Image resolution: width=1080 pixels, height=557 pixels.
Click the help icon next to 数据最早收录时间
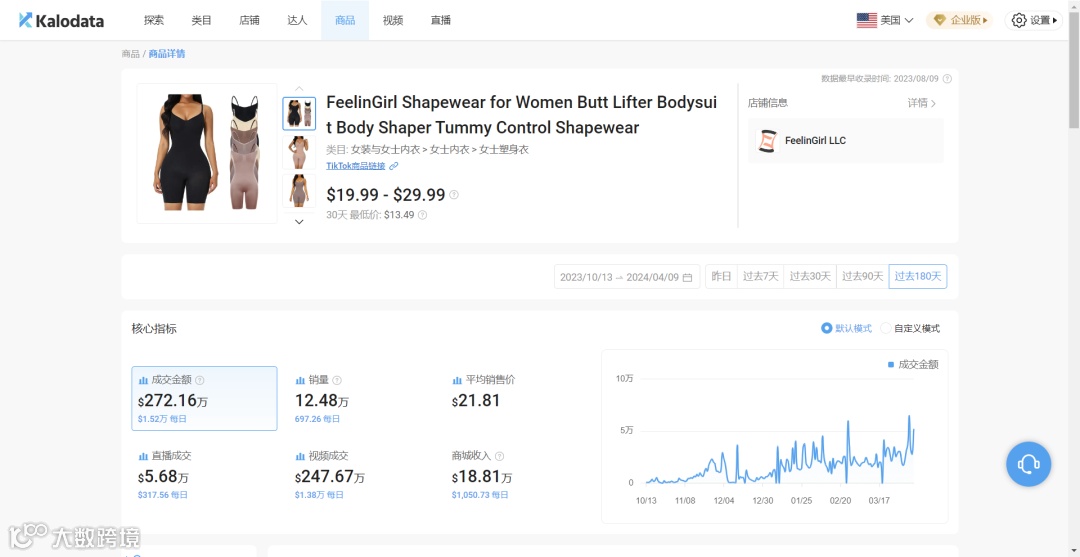[x=947, y=78]
